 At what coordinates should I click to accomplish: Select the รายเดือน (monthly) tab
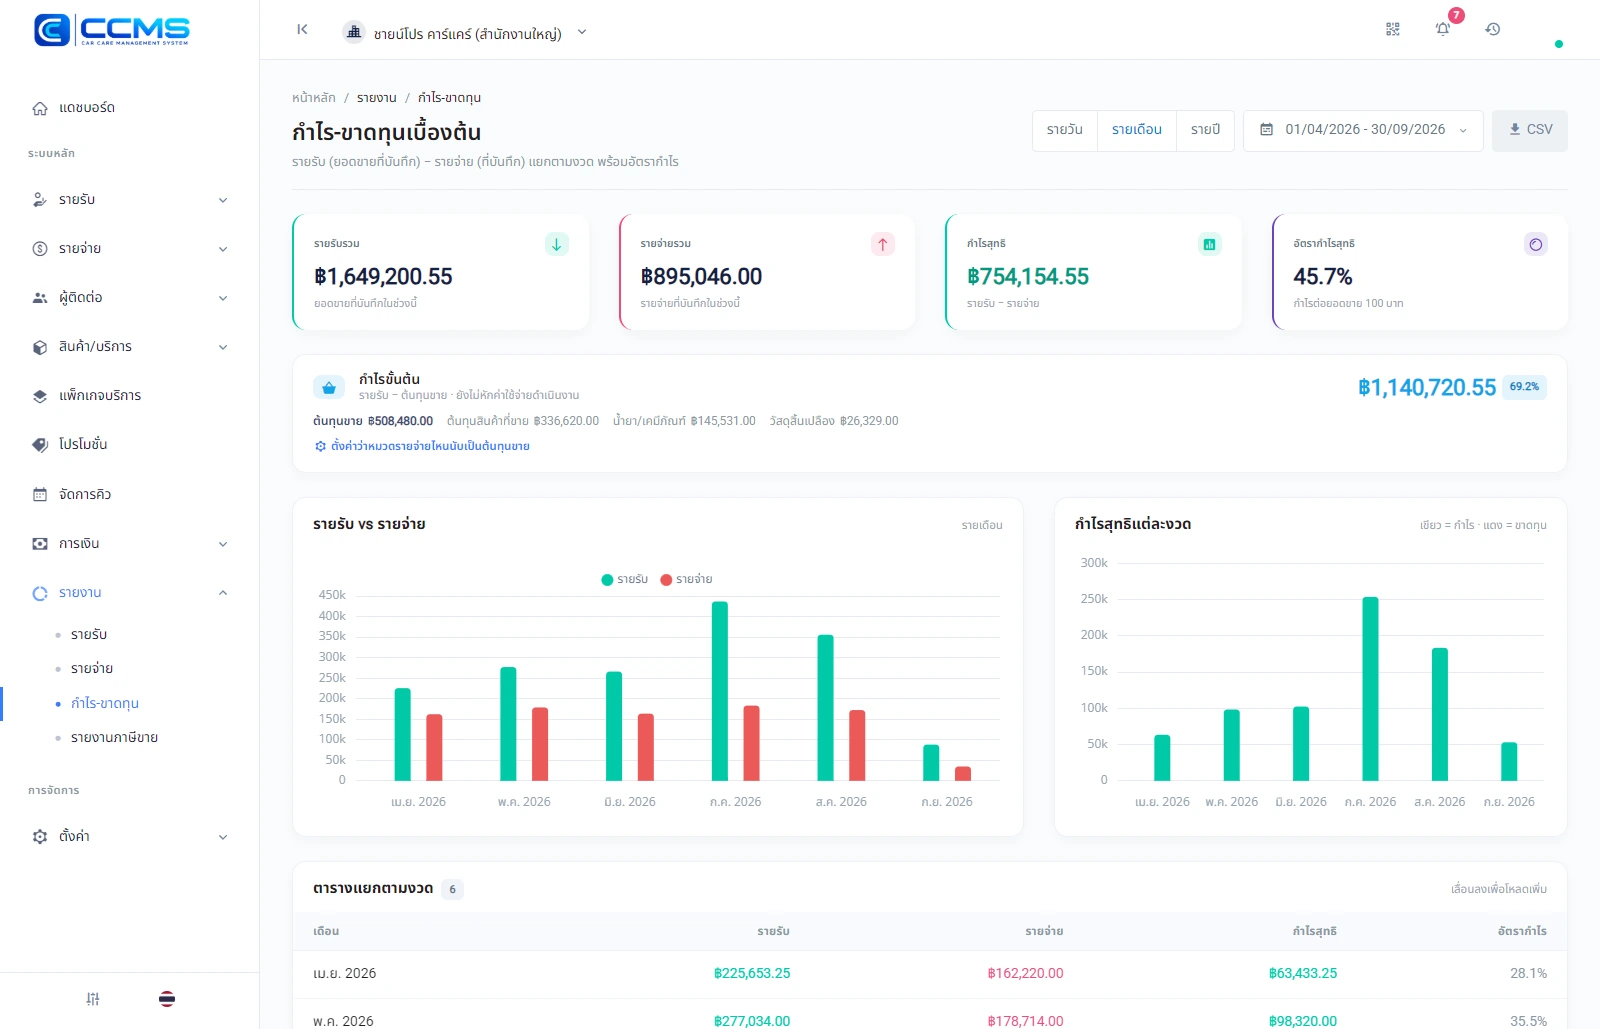pos(1137,130)
